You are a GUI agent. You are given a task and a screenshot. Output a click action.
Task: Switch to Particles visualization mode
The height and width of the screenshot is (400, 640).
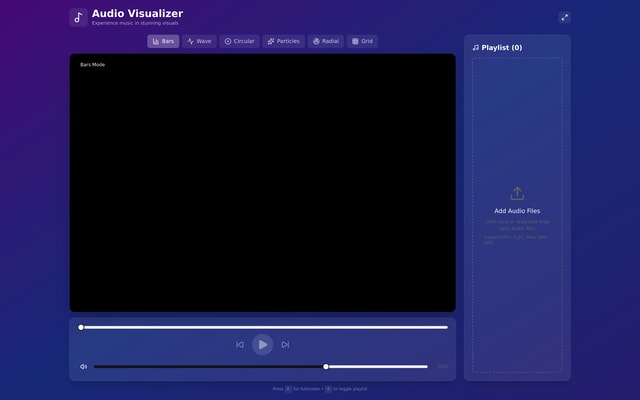point(283,41)
